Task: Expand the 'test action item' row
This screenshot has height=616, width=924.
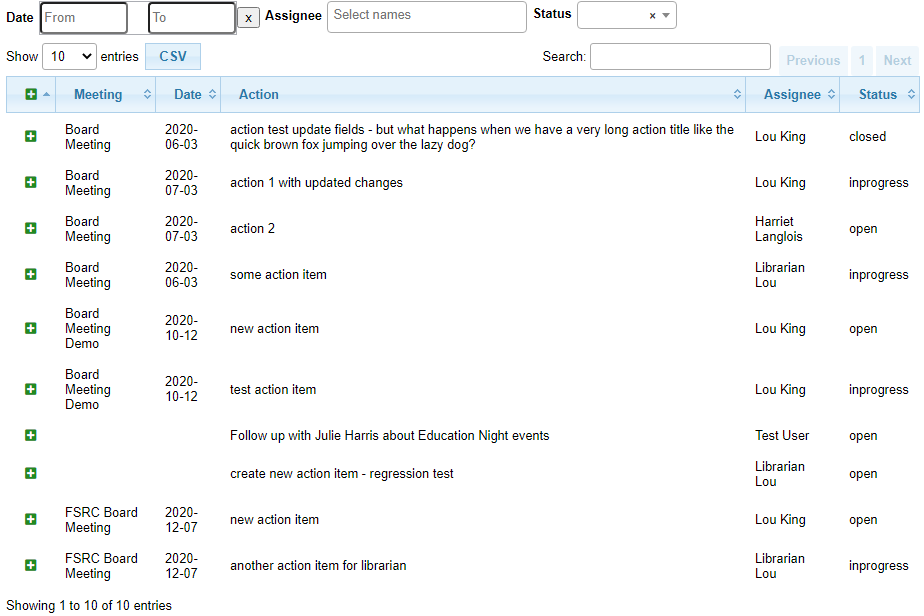Action: click(x=31, y=389)
